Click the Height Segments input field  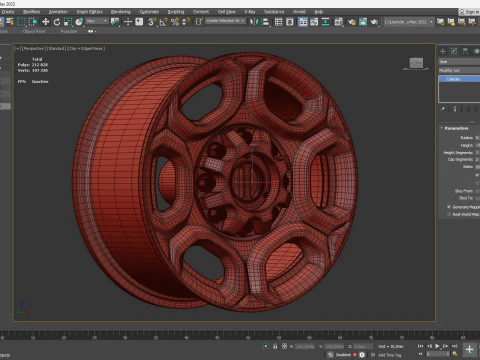click(477, 153)
